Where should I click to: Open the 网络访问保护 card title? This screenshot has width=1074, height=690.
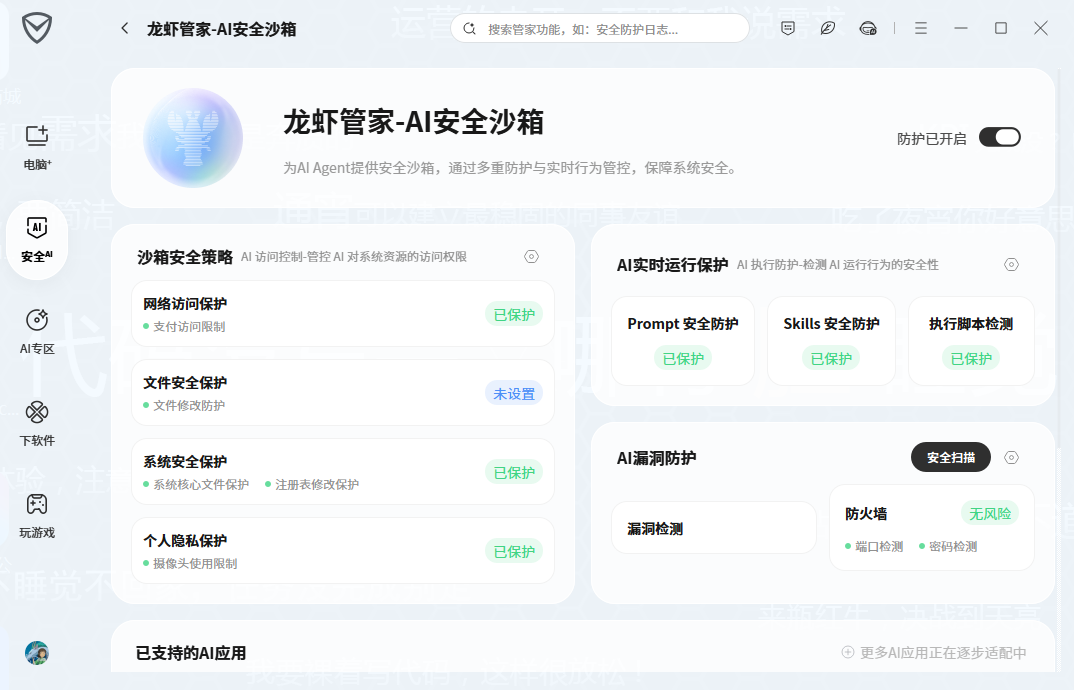coord(185,304)
